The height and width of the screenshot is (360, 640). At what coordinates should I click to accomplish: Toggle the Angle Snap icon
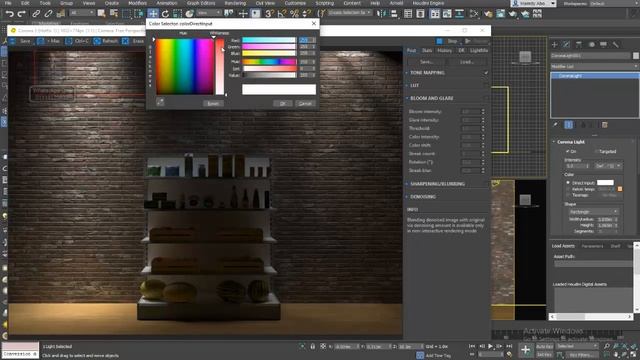pyautogui.click(x=282, y=13)
